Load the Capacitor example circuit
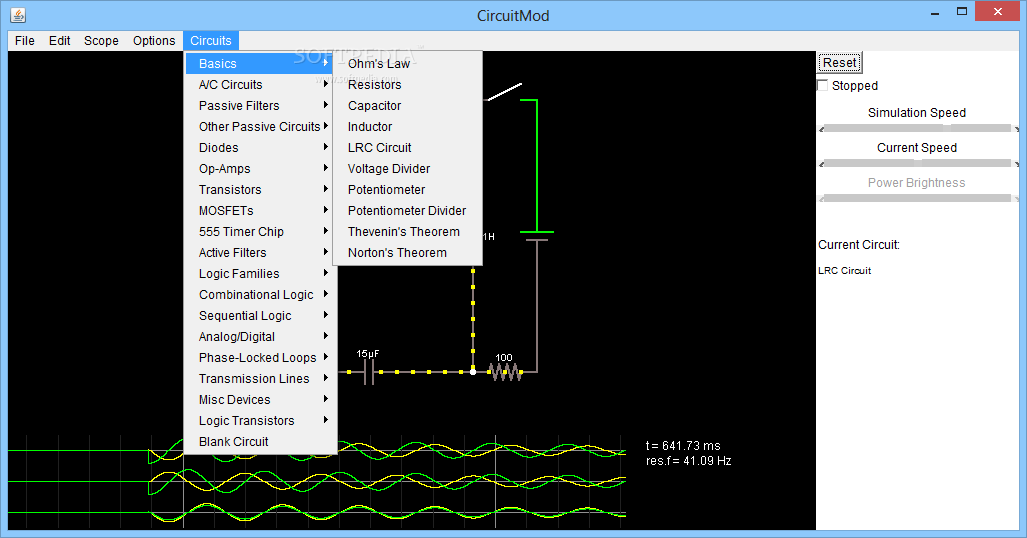Viewport: 1027px width, 538px height. [x=407, y=106]
